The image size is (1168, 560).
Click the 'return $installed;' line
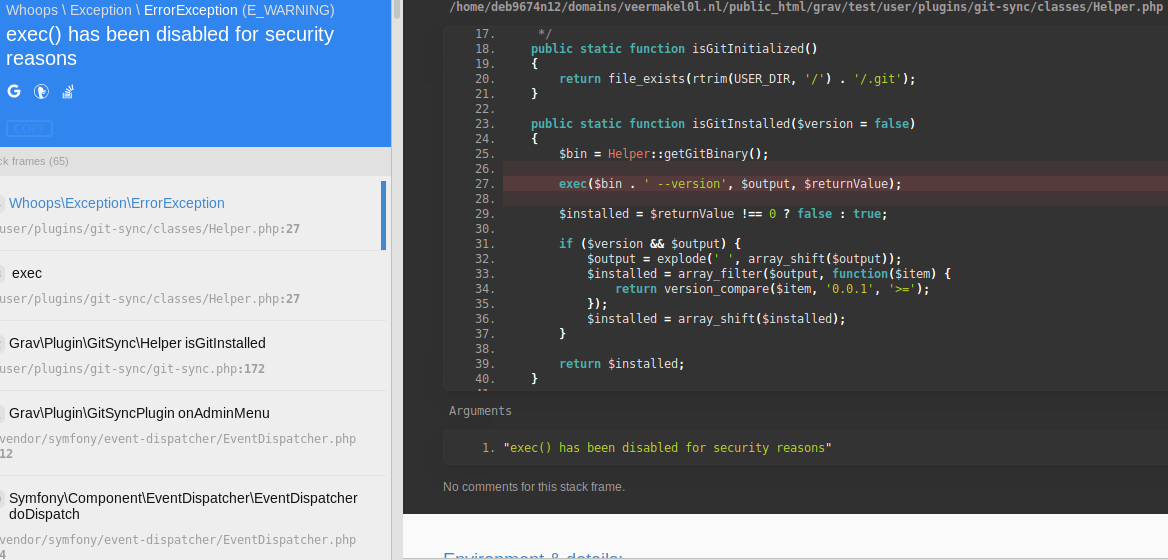[621, 363]
